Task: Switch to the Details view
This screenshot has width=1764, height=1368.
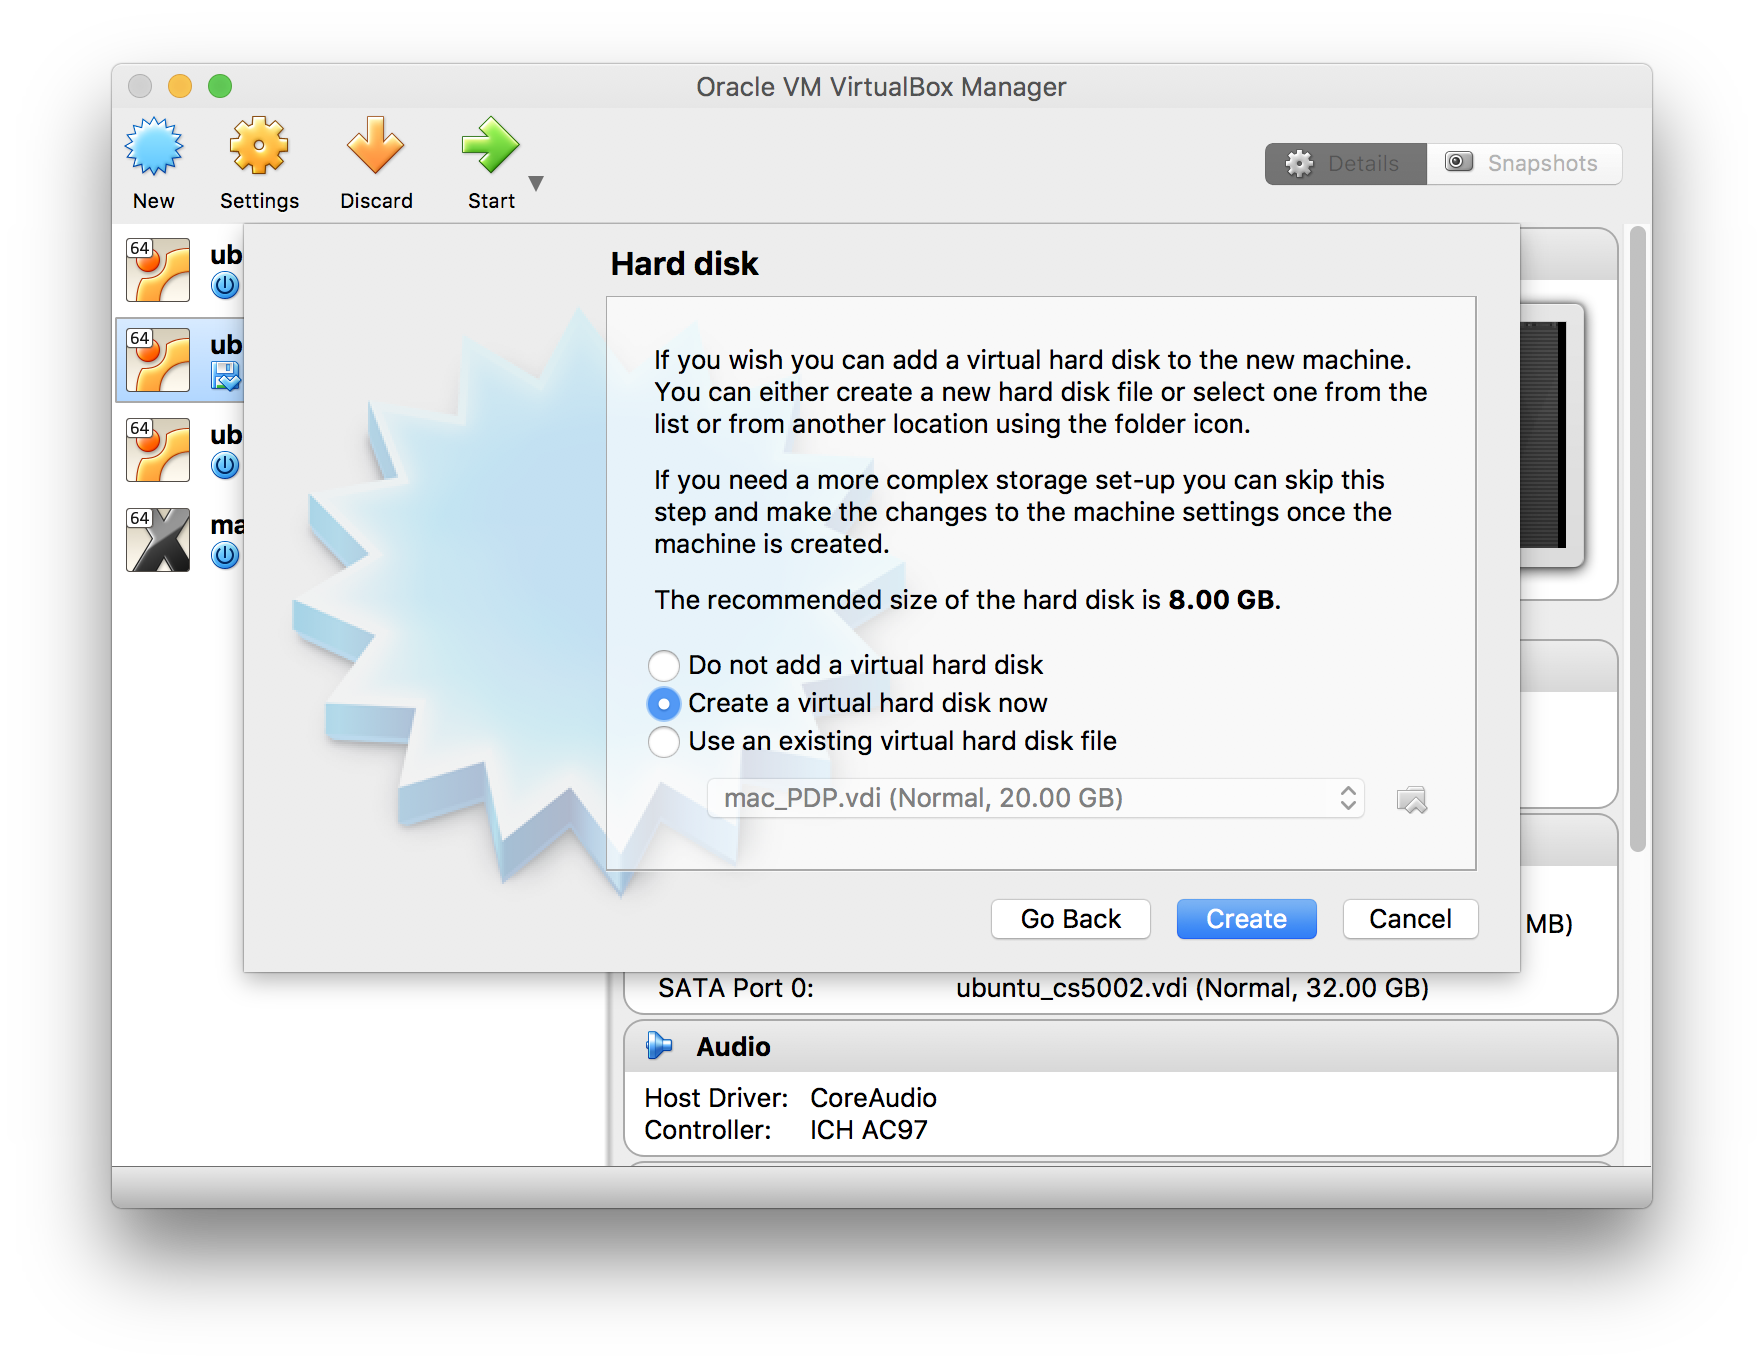Action: [1345, 164]
